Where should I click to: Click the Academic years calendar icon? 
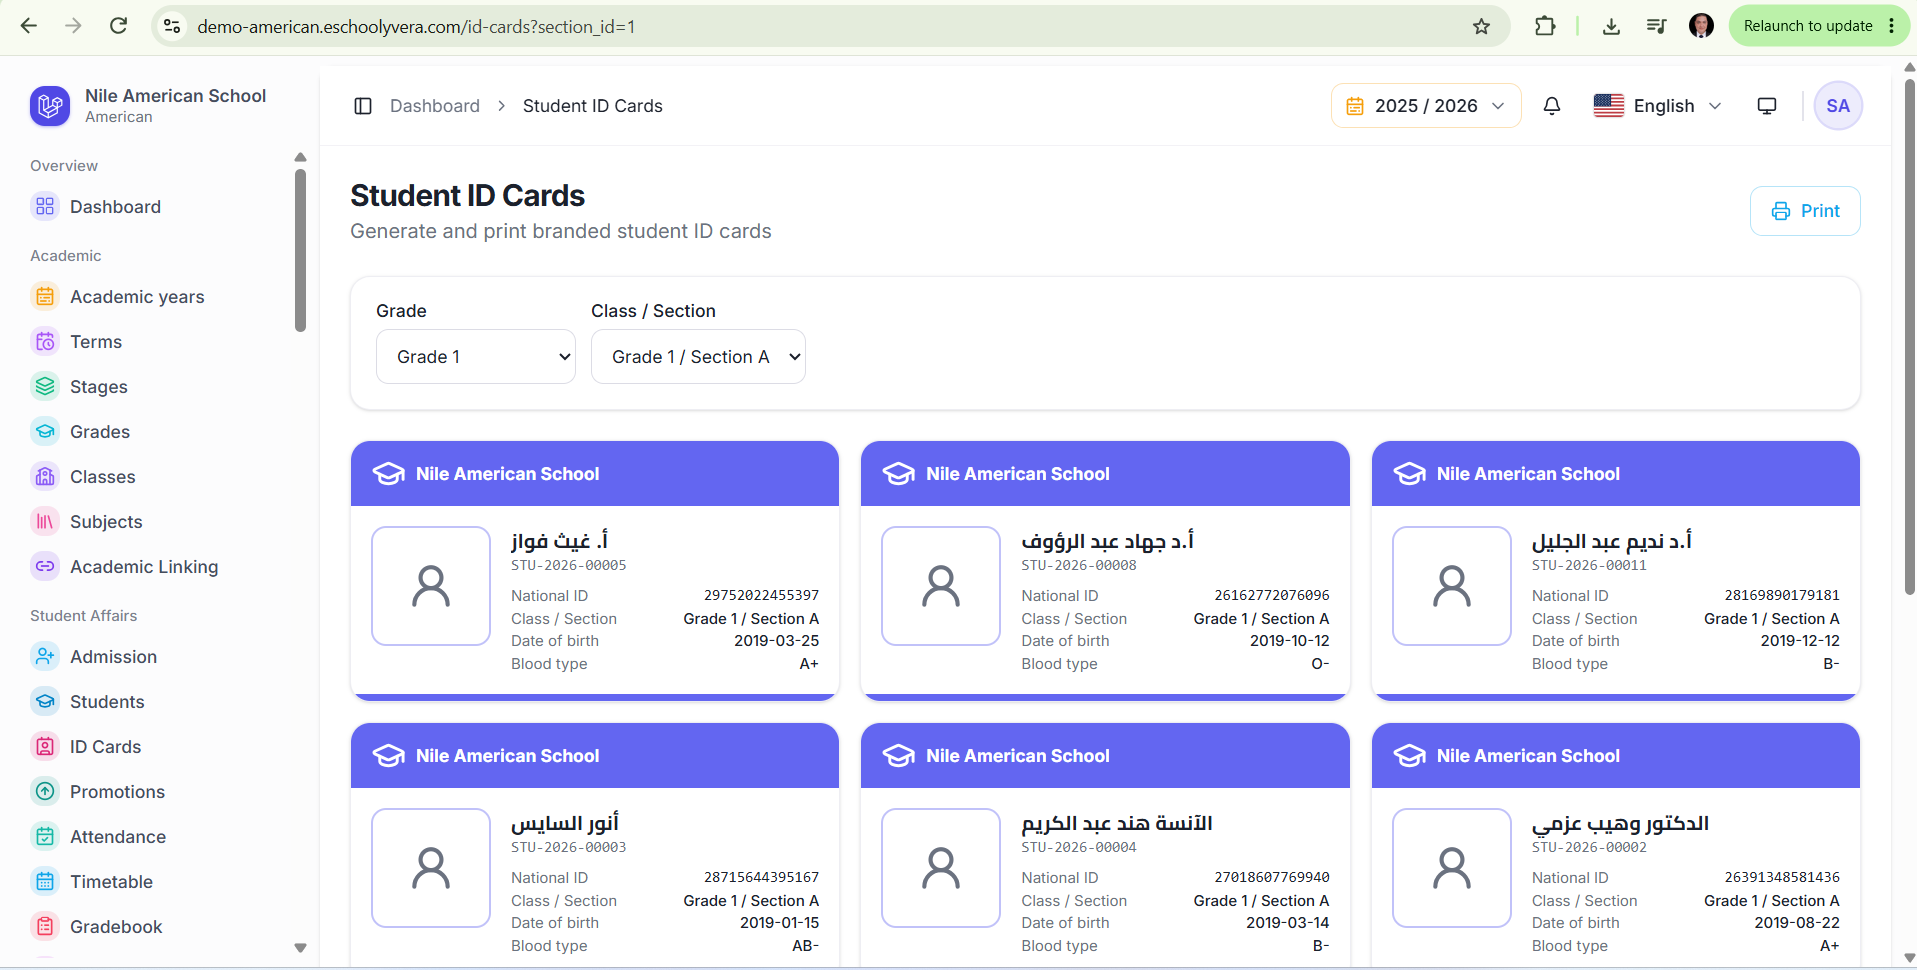(45, 297)
